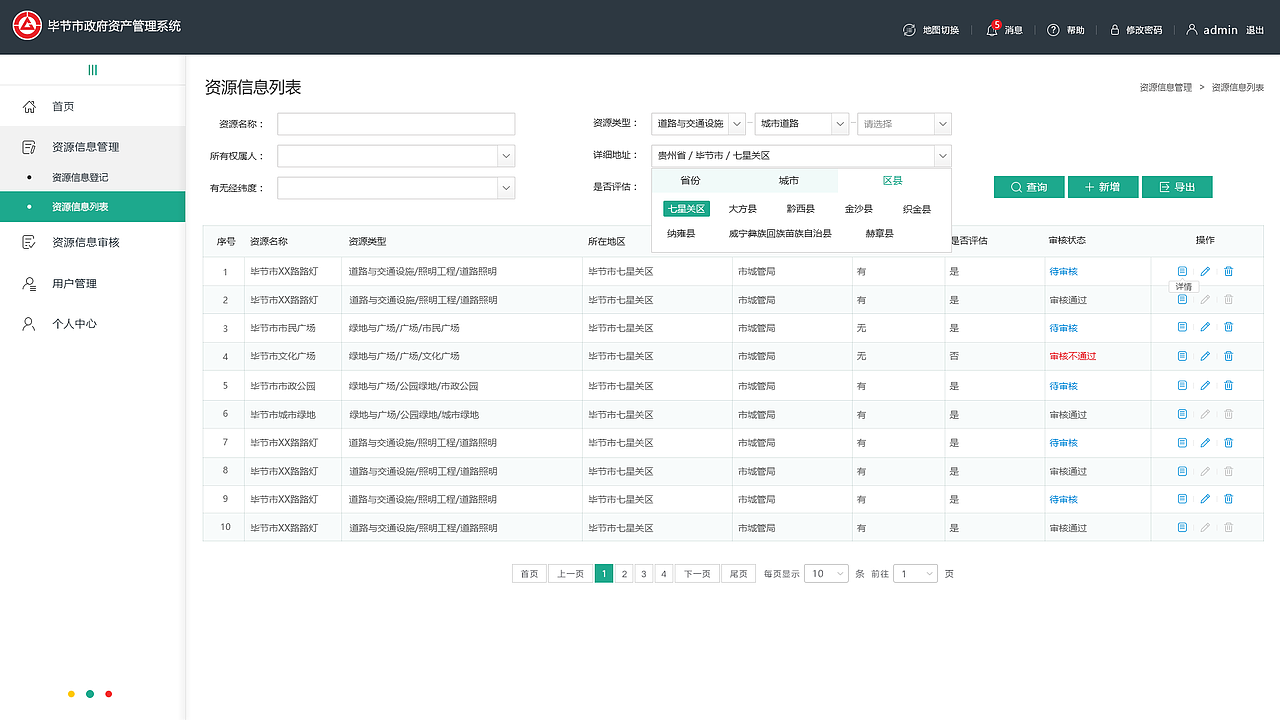Screen dimensions: 1280x720
Task: Edit row number 1 with pencil icon
Action: coord(1205,271)
